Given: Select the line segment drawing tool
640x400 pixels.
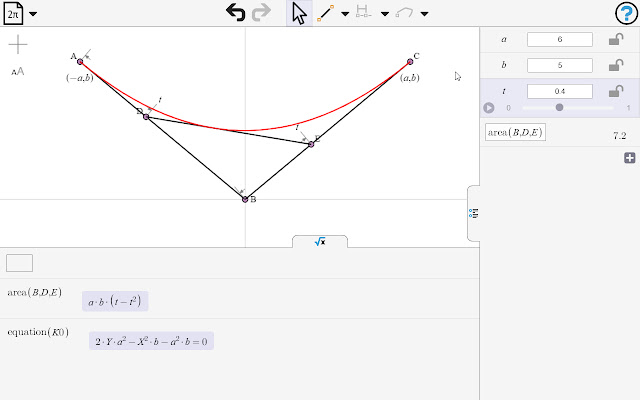Looking at the screenshot, I should [x=325, y=14].
